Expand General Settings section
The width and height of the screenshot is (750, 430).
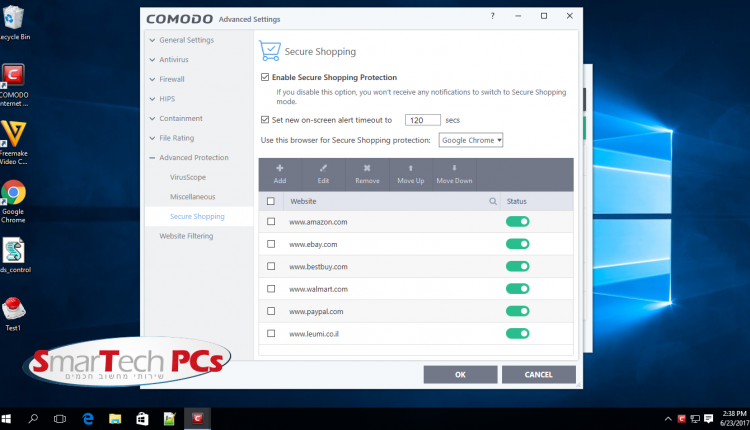click(x=182, y=40)
